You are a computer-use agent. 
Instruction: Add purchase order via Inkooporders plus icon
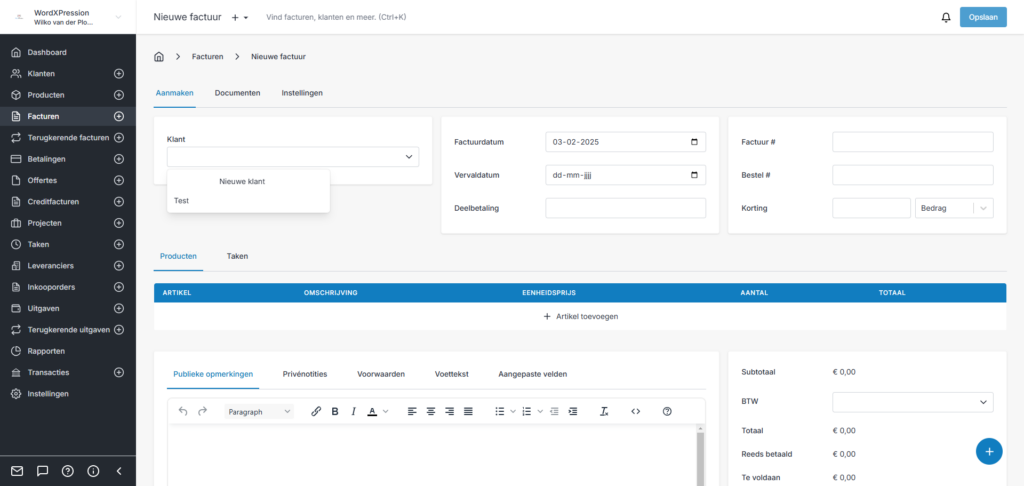119,287
